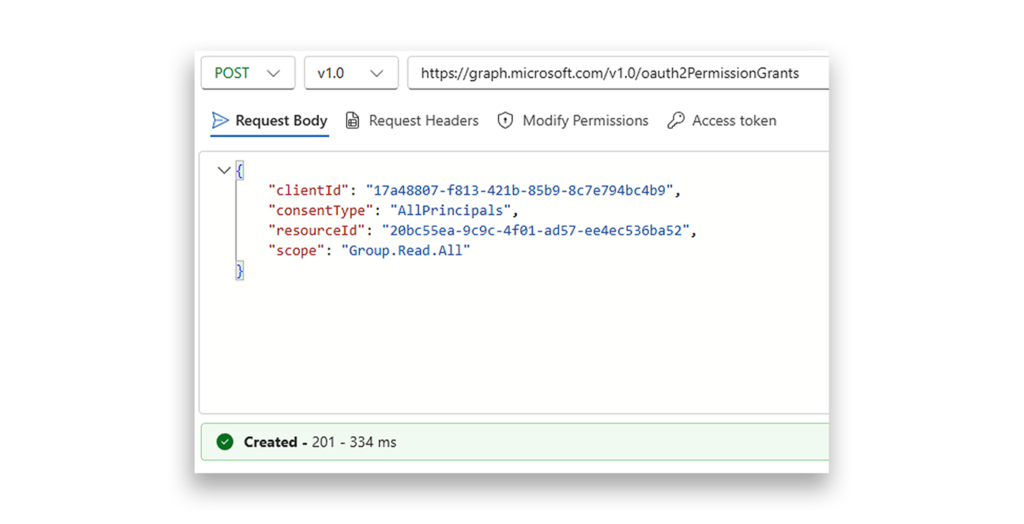Switch to the Request Headers tab
Viewport: 1024px width, 524px height.
[x=412, y=121]
